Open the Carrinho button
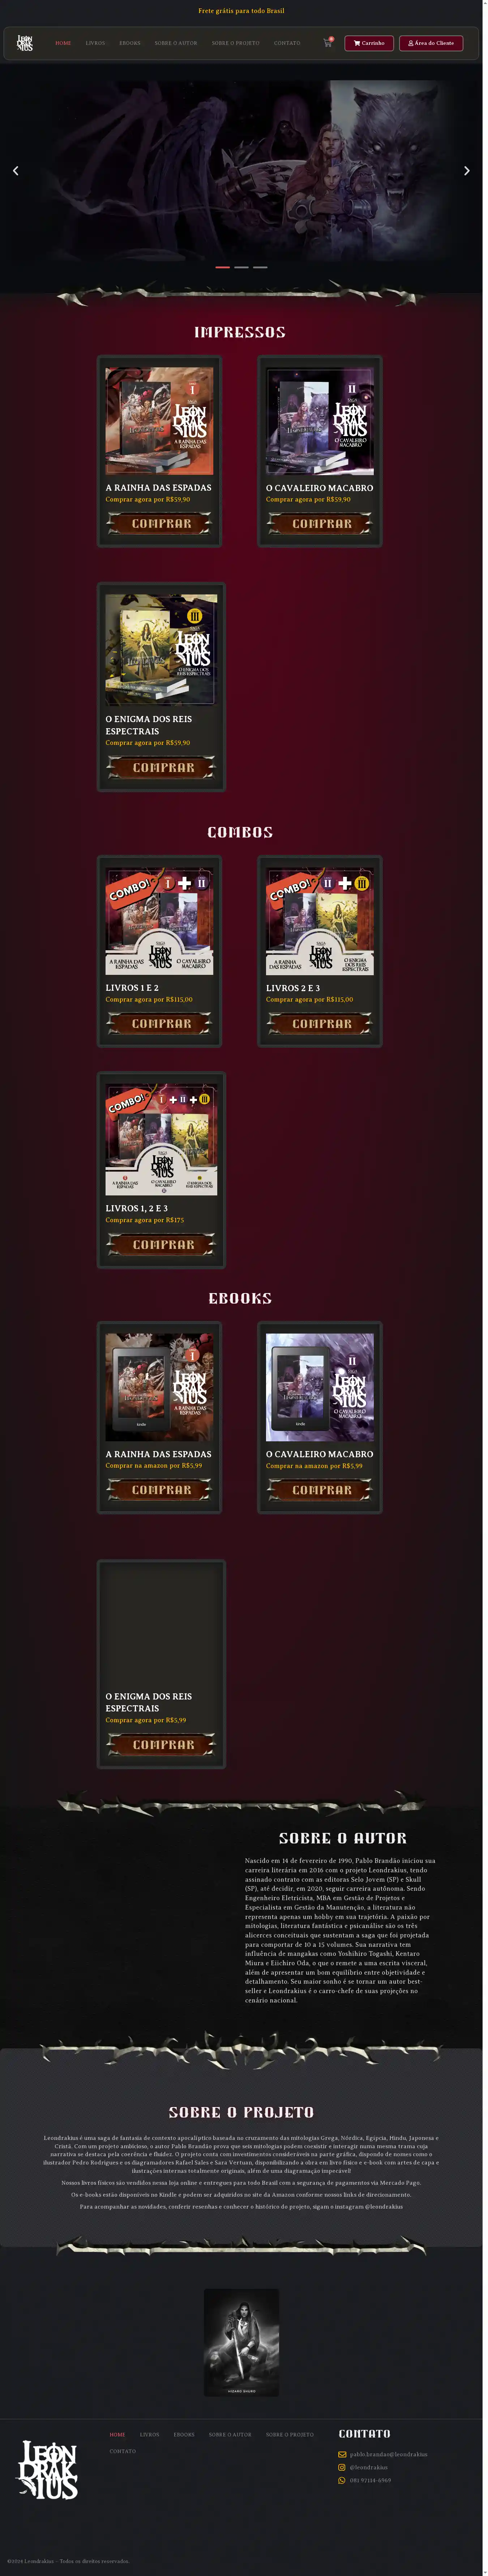The width and height of the screenshot is (488, 2576). (369, 43)
